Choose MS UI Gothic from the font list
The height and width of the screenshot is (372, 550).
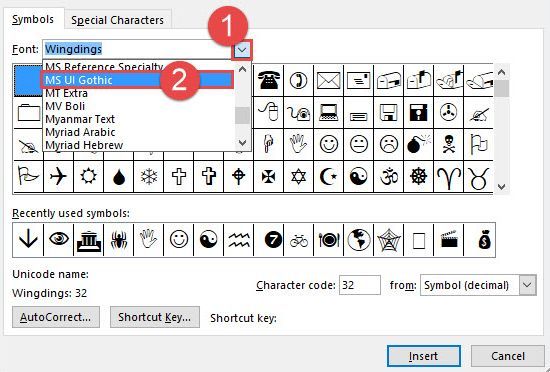[x=138, y=80]
